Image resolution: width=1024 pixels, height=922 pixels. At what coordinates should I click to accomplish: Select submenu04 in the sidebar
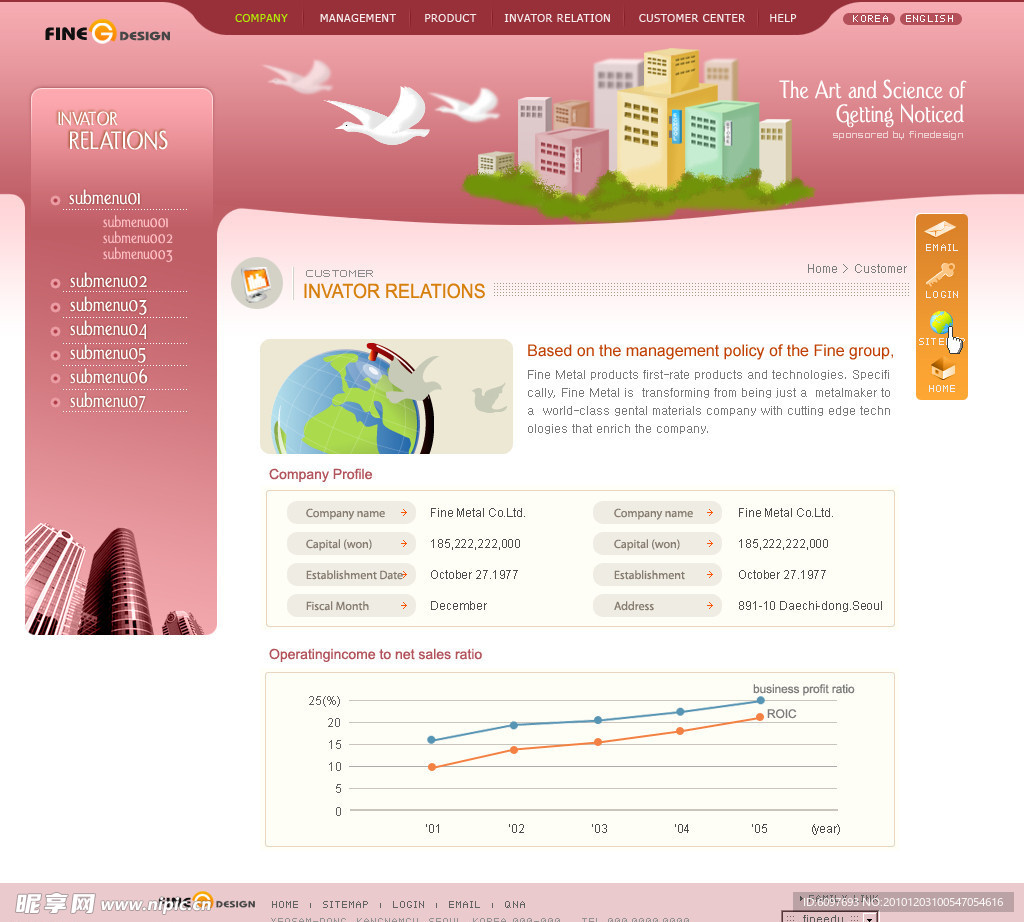click(x=108, y=330)
